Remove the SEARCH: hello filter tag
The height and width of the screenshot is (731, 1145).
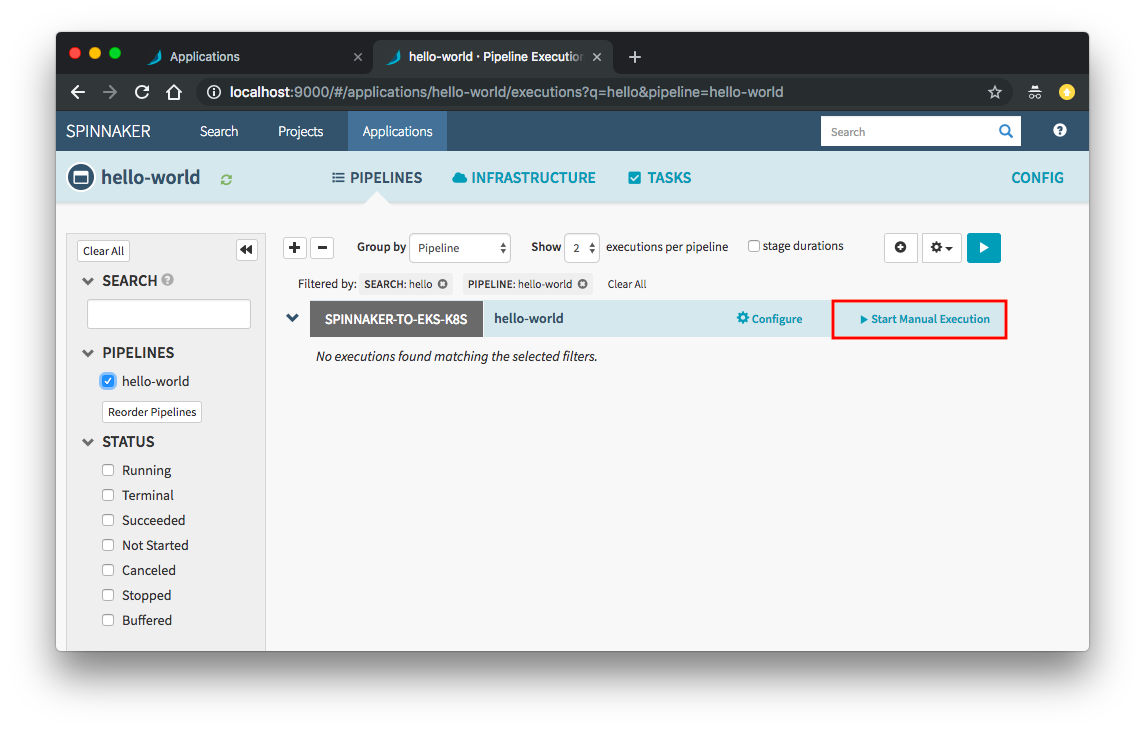[x=443, y=284]
